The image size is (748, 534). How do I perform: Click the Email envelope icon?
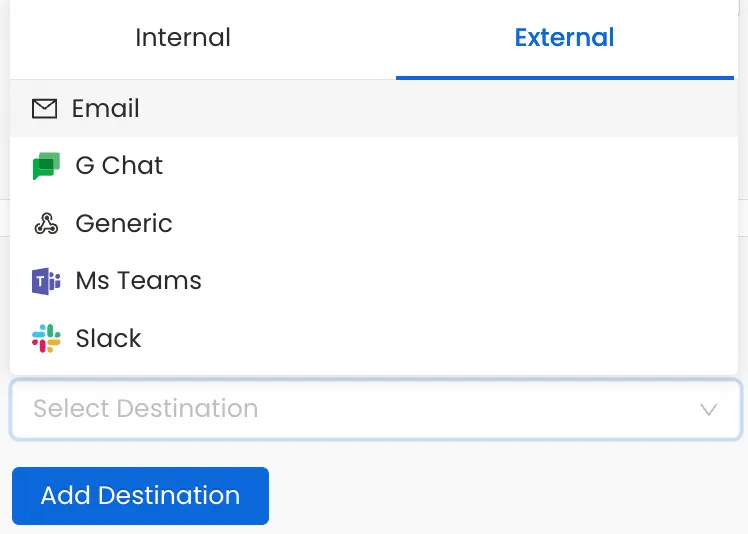click(x=44, y=108)
